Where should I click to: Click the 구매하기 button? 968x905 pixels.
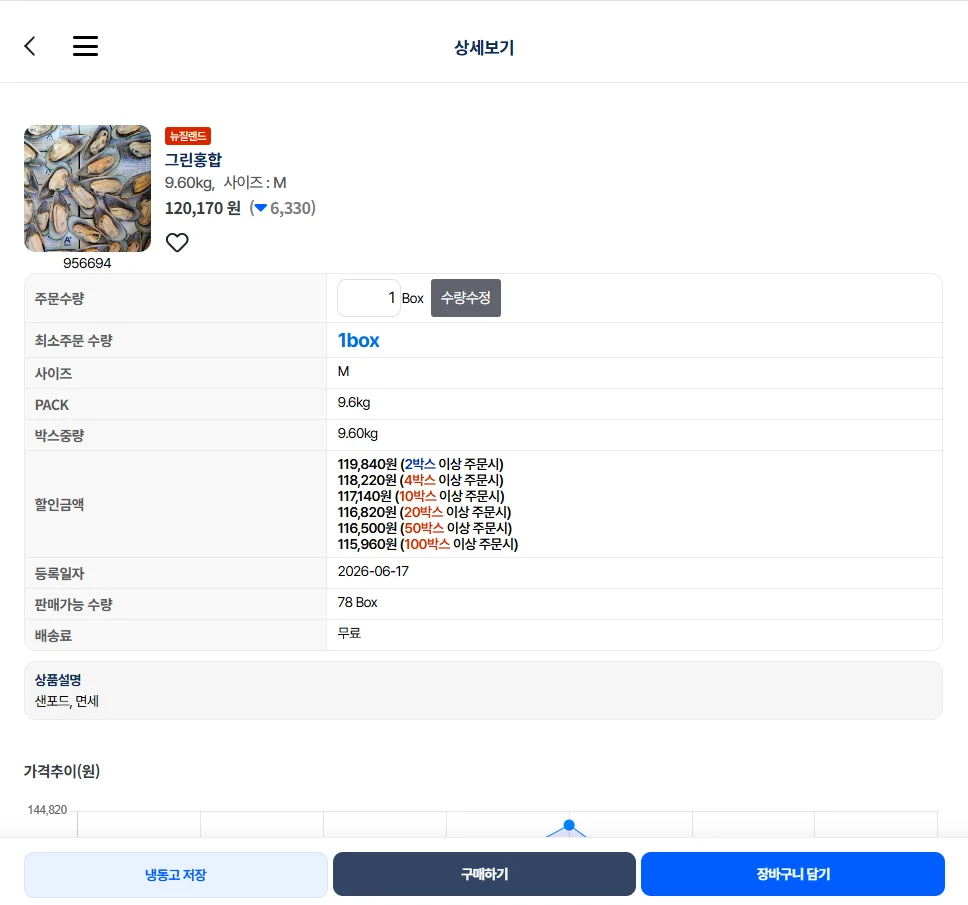pos(484,874)
